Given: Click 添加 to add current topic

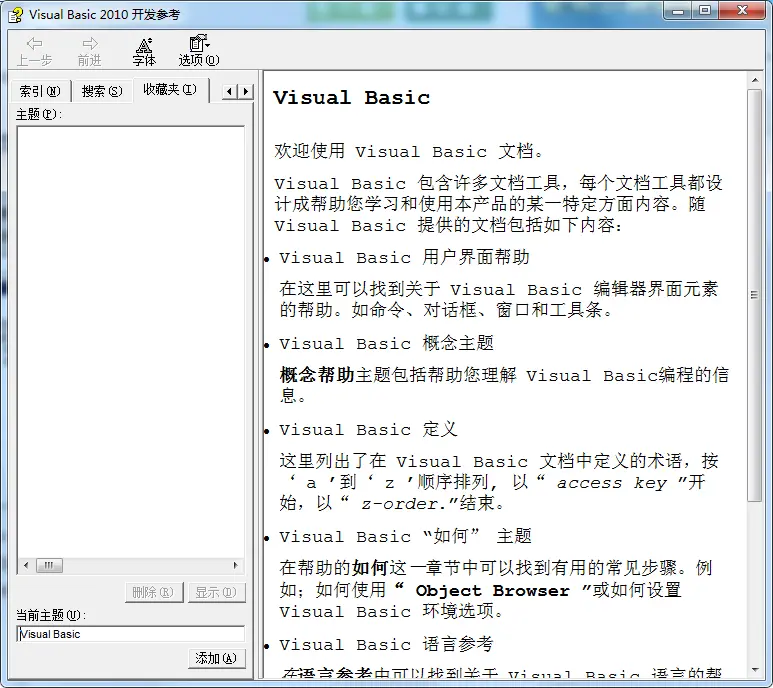Looking at the screenshot, I should point(216,658).
